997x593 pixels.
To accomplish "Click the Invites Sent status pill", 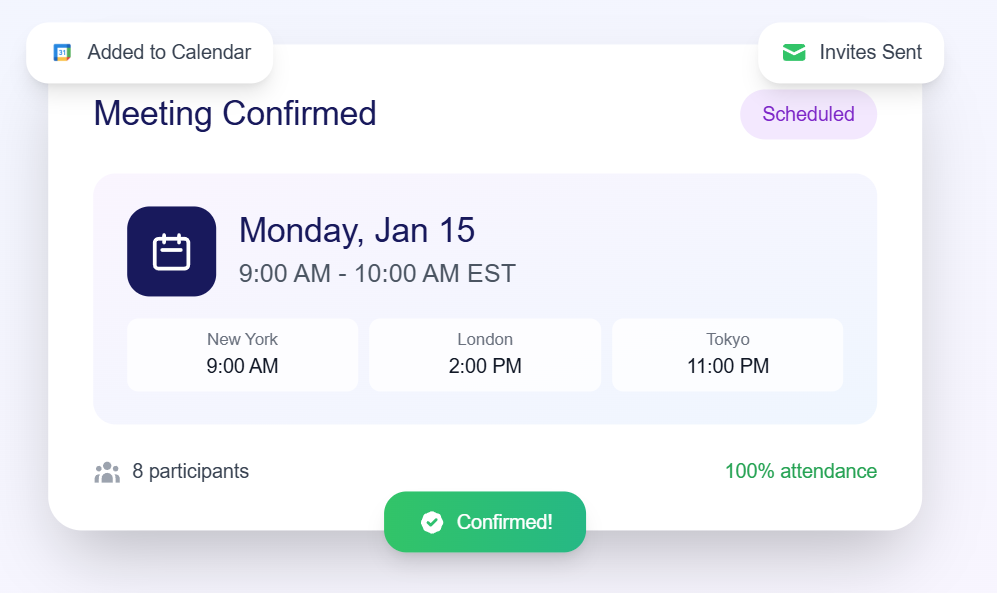I will [850, 51].
